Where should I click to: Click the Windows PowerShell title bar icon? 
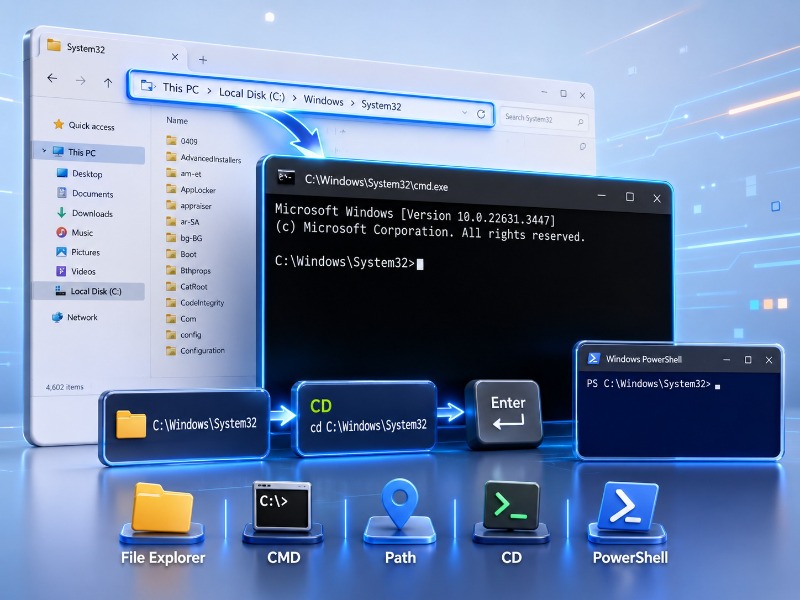593,358
